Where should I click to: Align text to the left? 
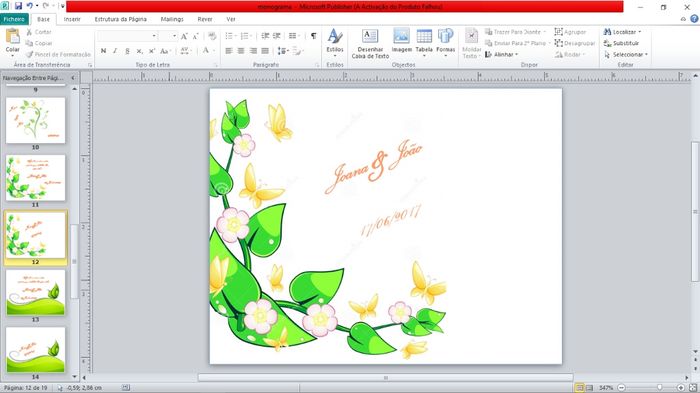point(229,51)
